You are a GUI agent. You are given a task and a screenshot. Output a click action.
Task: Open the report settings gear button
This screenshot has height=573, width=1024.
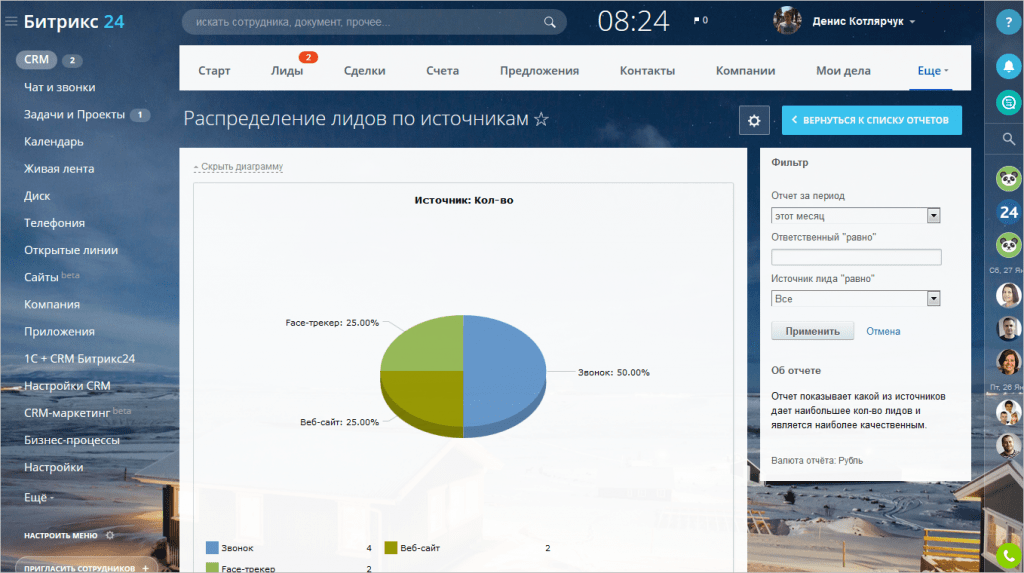754,120
